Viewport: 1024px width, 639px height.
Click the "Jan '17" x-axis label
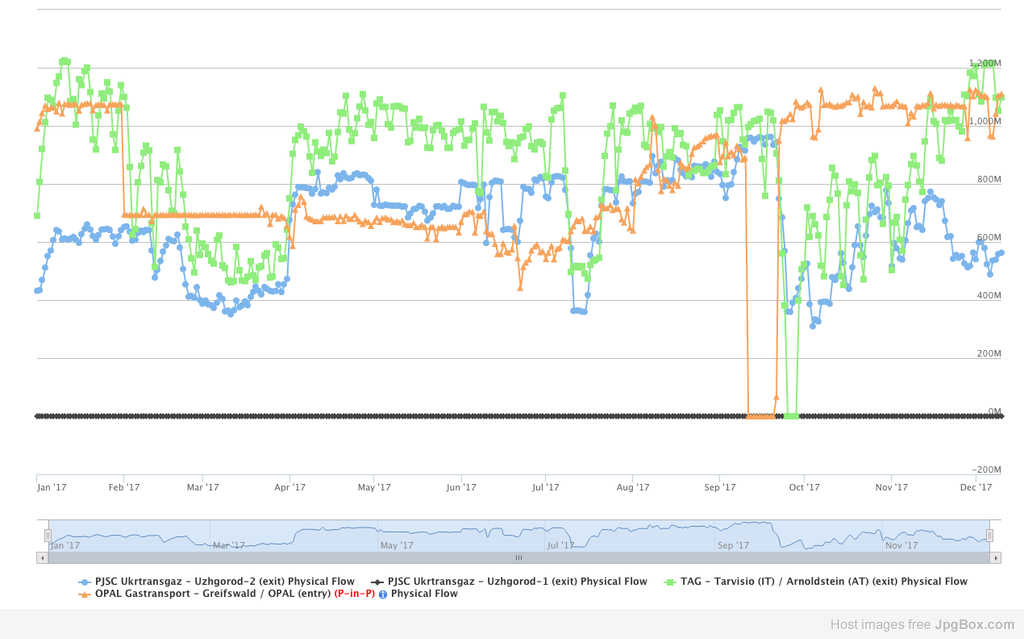pos(52,487)
